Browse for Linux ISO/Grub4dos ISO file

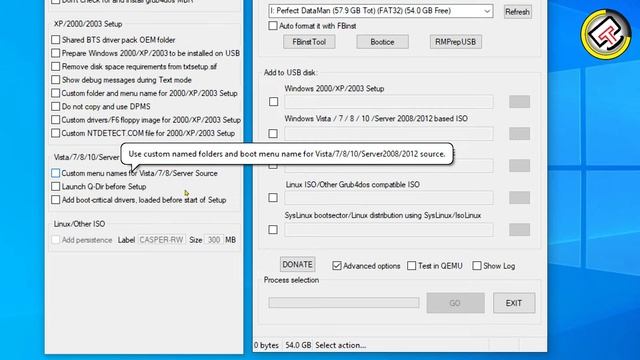519,198
